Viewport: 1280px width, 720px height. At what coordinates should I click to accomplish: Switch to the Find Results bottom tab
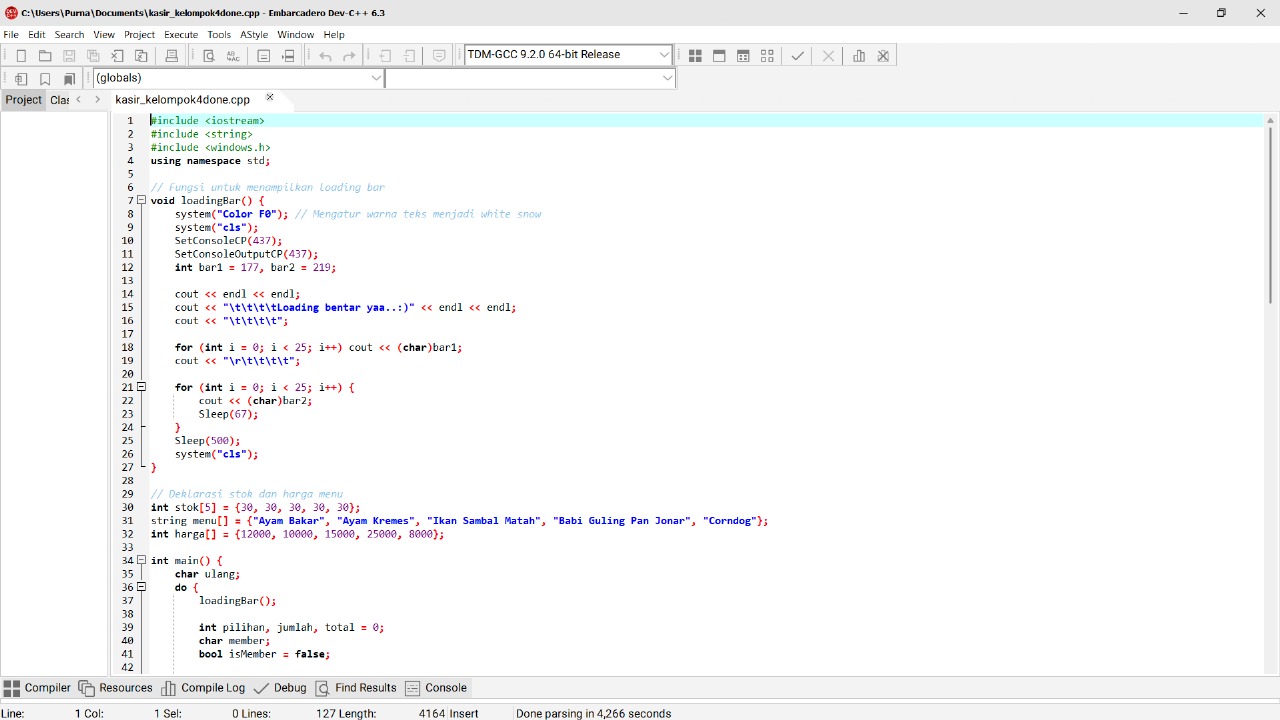356,688
